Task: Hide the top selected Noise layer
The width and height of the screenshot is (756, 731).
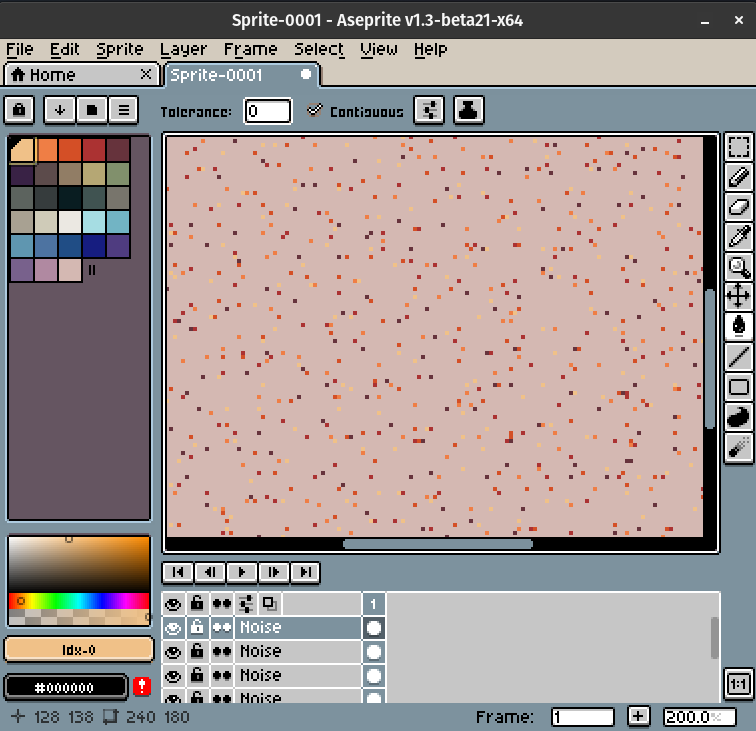Action: tap(173, 627)
